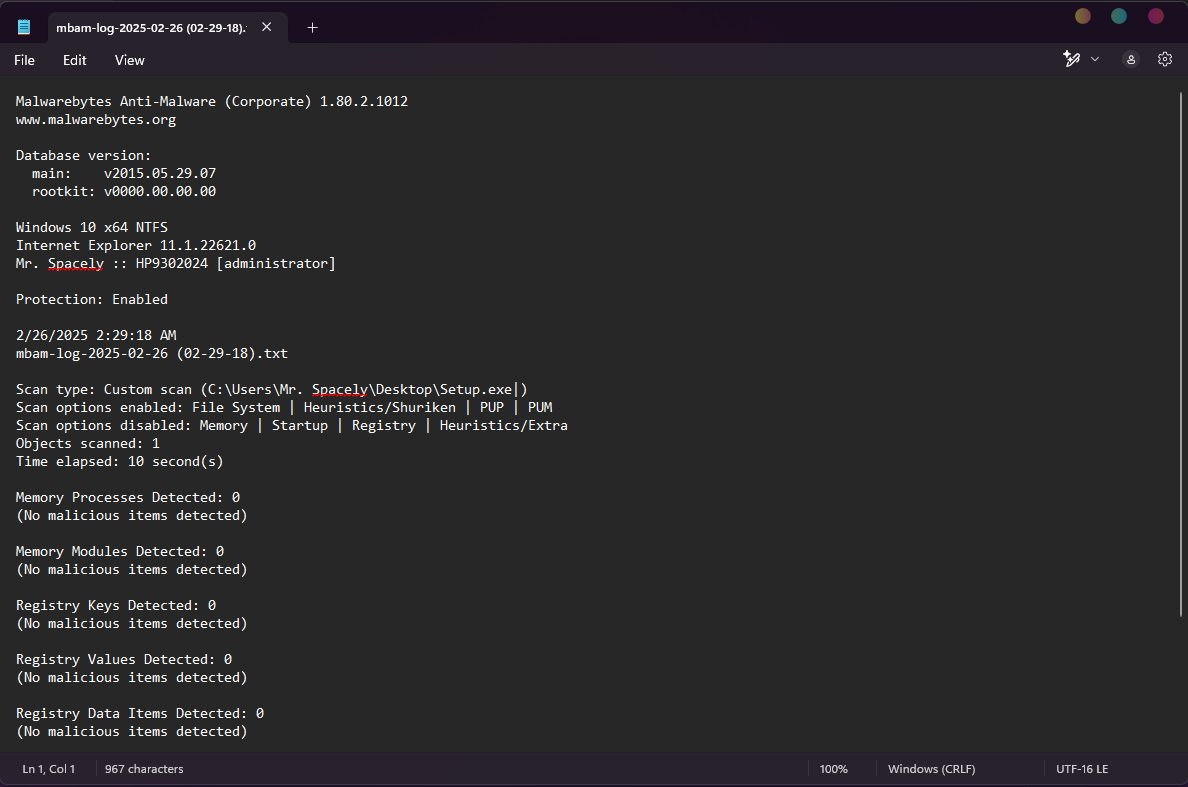Click the Notepad app icon in title bar
Image resolution: width=1188 pixels, height=787 pixels.
pos(24,27)
